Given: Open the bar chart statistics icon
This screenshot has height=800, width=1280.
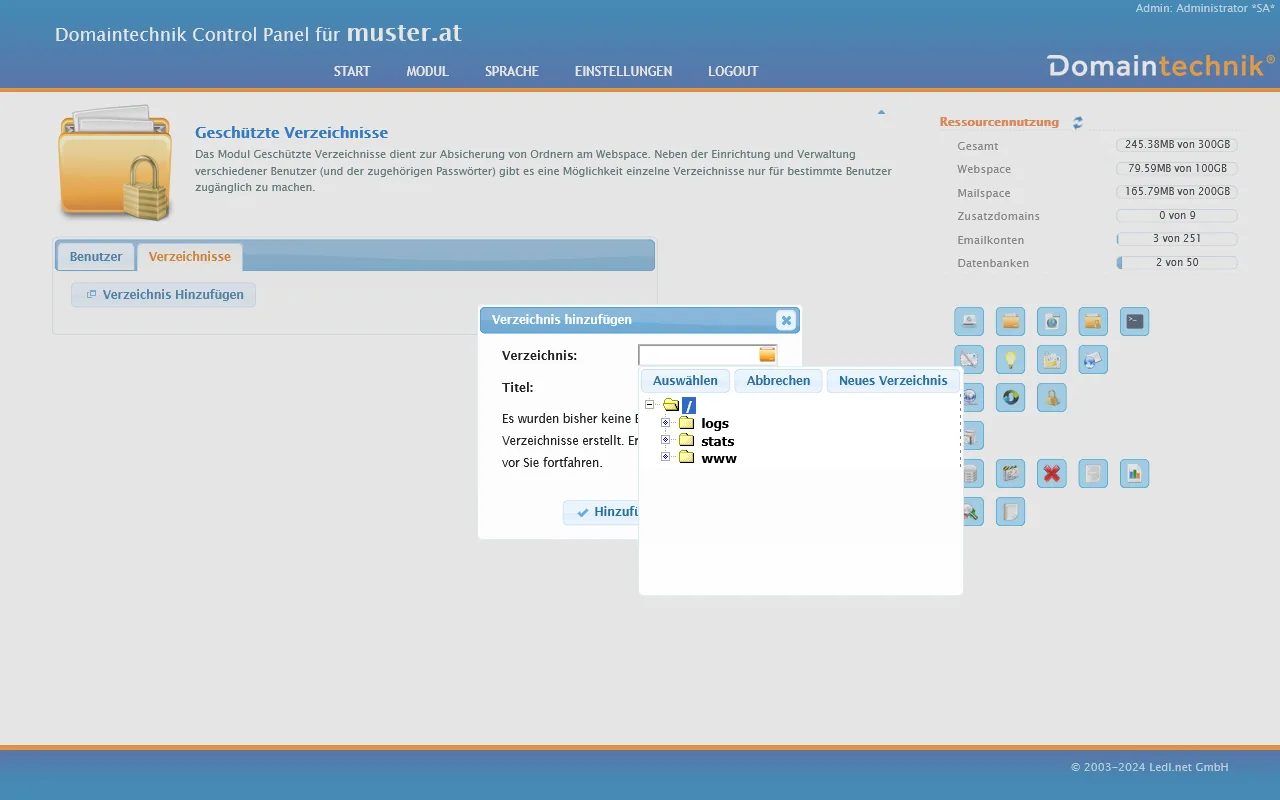Looking at the screenshot, I should pos(1134,474).
